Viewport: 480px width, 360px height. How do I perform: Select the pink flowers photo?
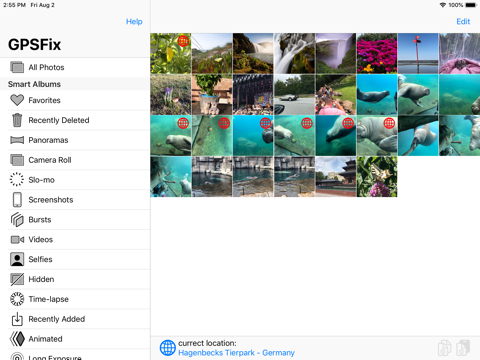click(x=377, y=53)
